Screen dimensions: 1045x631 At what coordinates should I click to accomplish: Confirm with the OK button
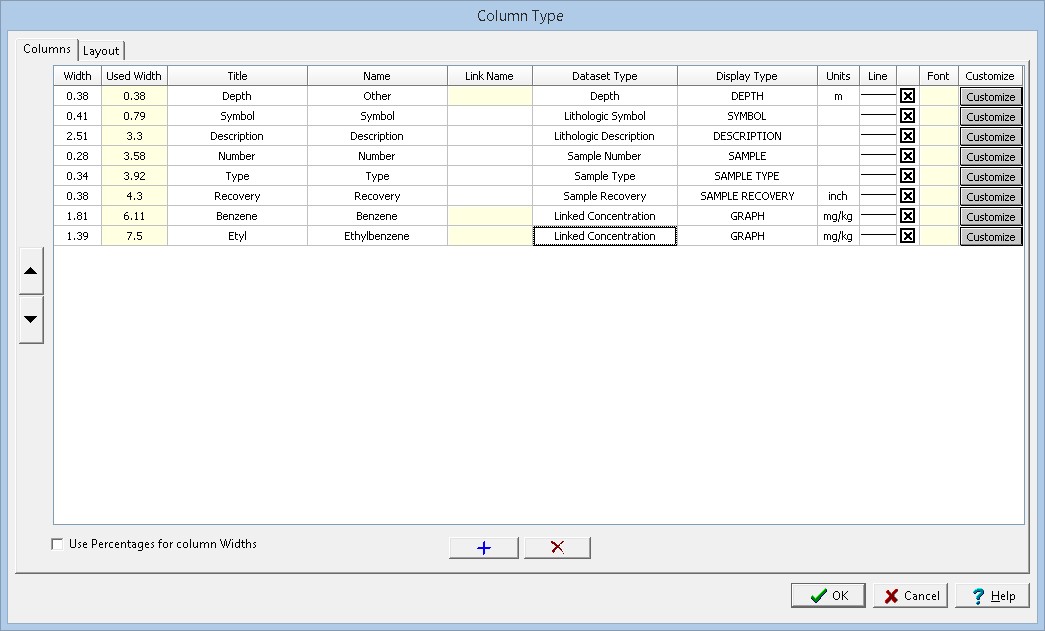[x=828, y=596]
